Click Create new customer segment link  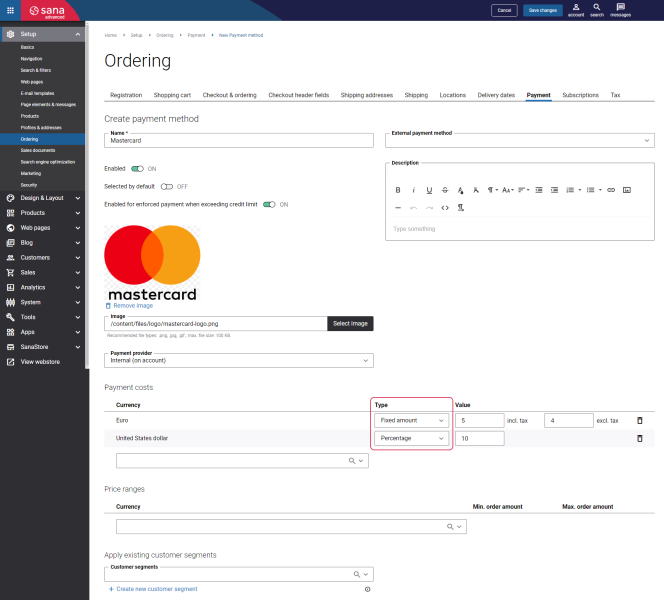click(x=156, y=589)
